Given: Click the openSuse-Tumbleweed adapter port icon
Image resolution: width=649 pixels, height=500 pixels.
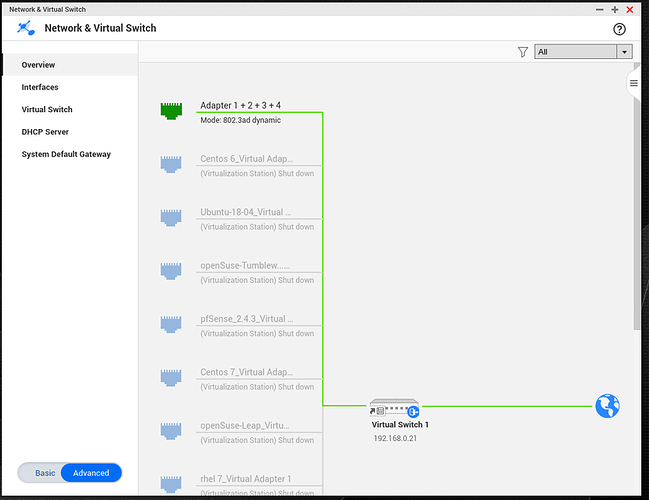Looking at the screenshot, I should (x=171, y=271).
